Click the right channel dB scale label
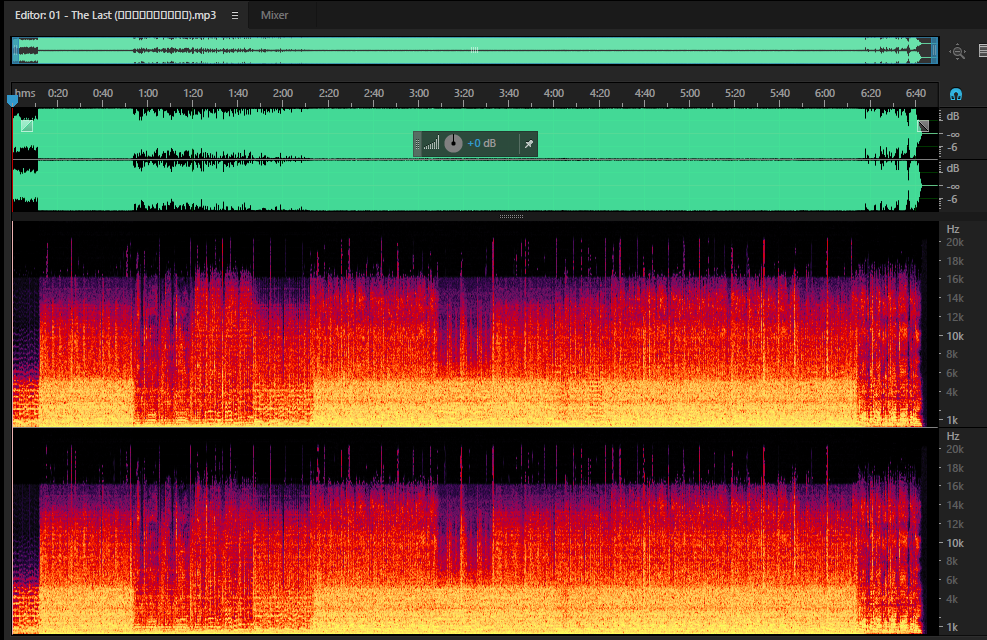The height and width of the screenshot is (640, 987). [953, 168]
